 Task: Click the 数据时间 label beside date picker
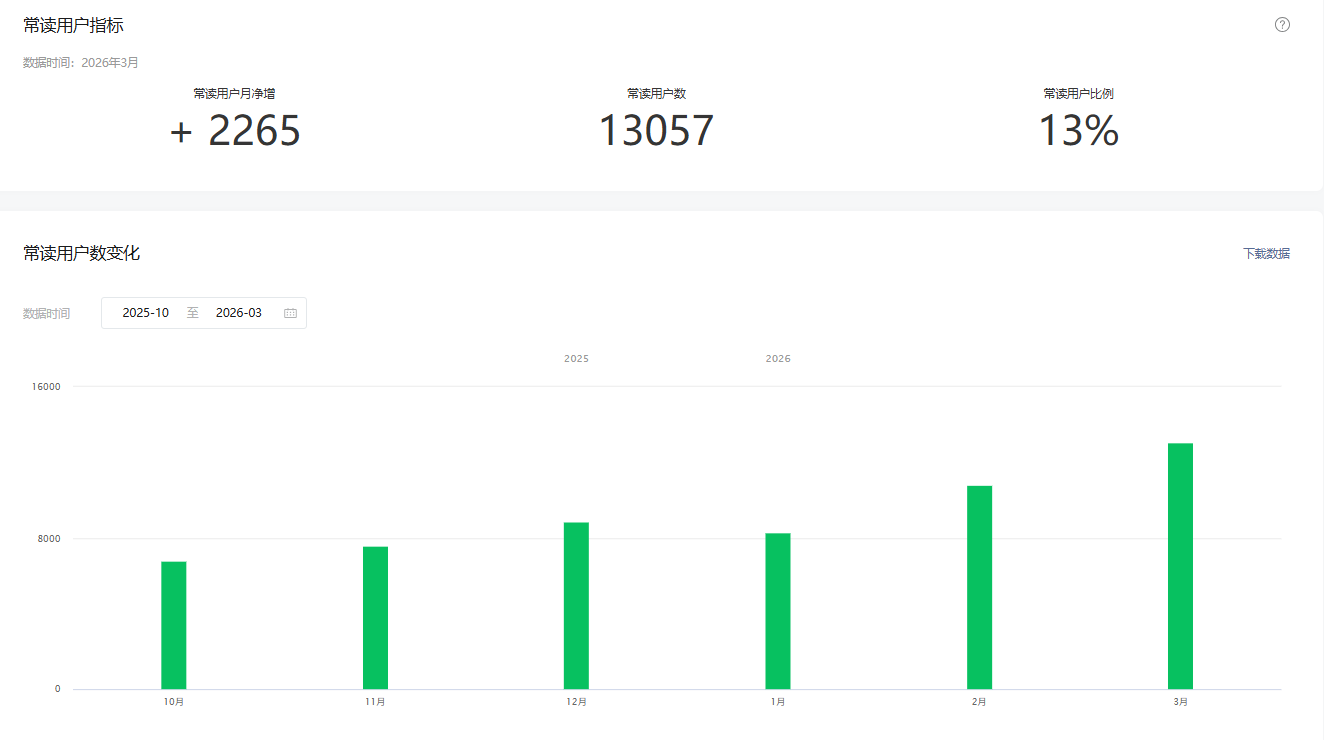[47, 314]
